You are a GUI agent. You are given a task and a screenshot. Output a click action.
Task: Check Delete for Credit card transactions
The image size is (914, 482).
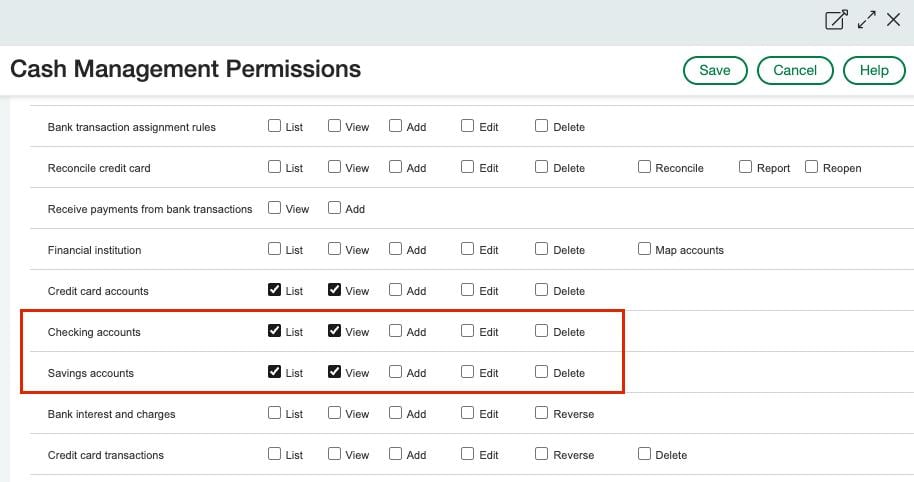pyautogui.click(x=645, y=454)
